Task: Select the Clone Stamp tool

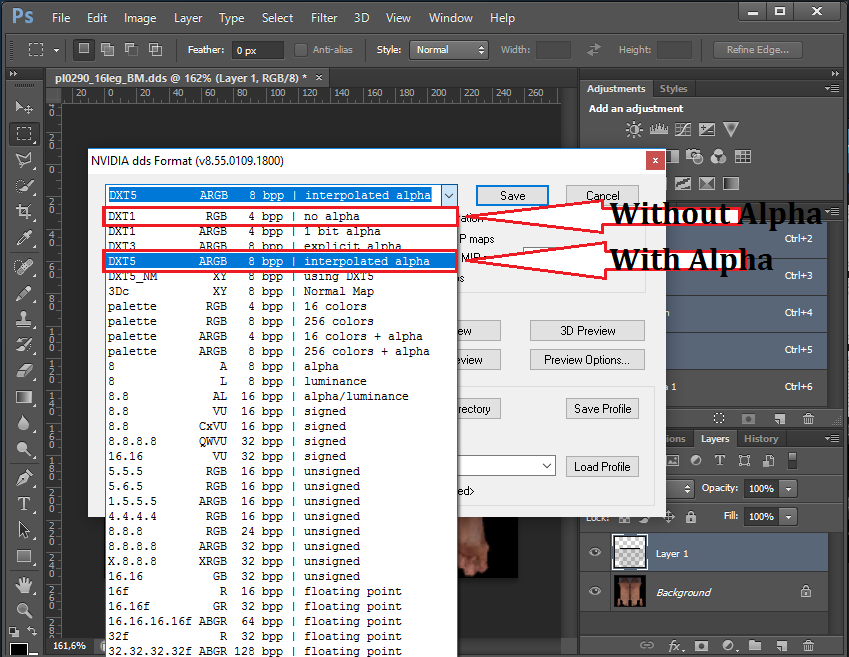Action: point(24,320)
